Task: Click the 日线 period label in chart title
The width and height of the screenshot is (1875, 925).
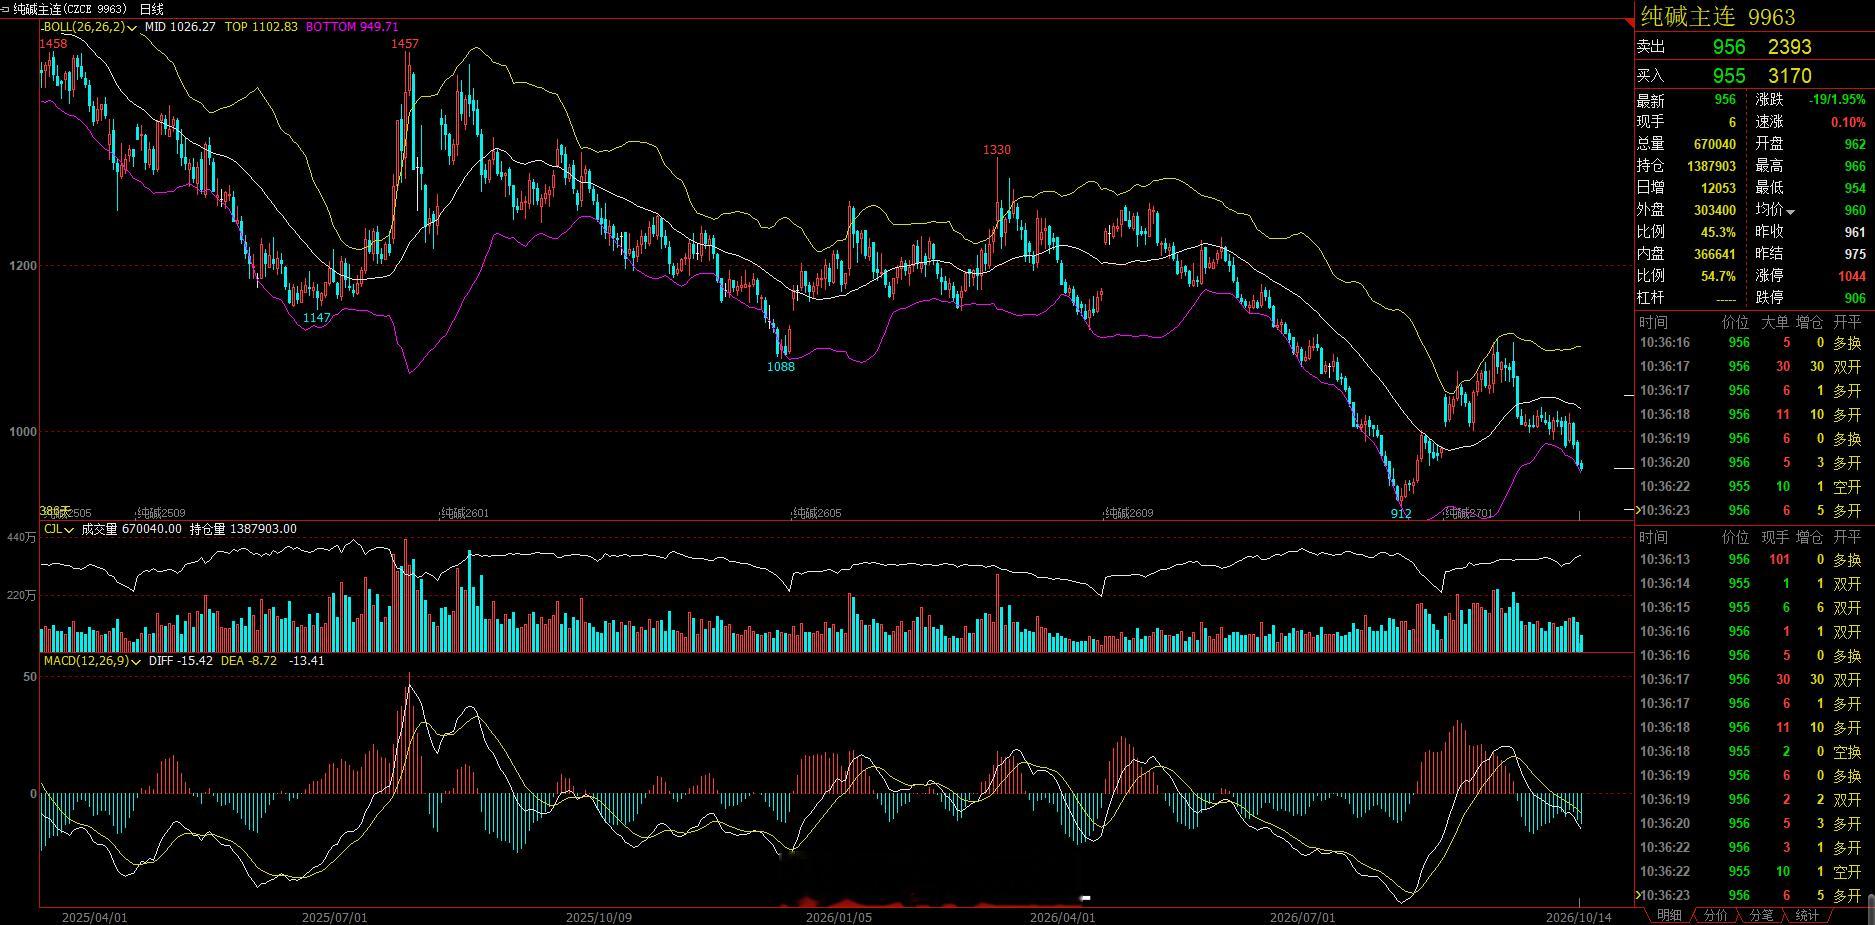Action: [152, 9]
